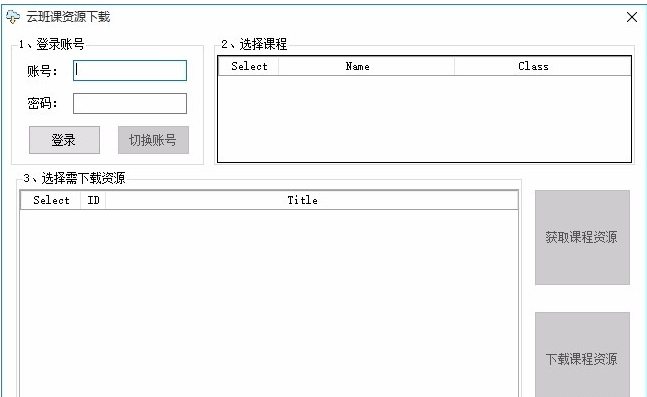The height and width of the screenshot is (397, 647).
Task: Click the 账号 label text
Action: [42, 71]
